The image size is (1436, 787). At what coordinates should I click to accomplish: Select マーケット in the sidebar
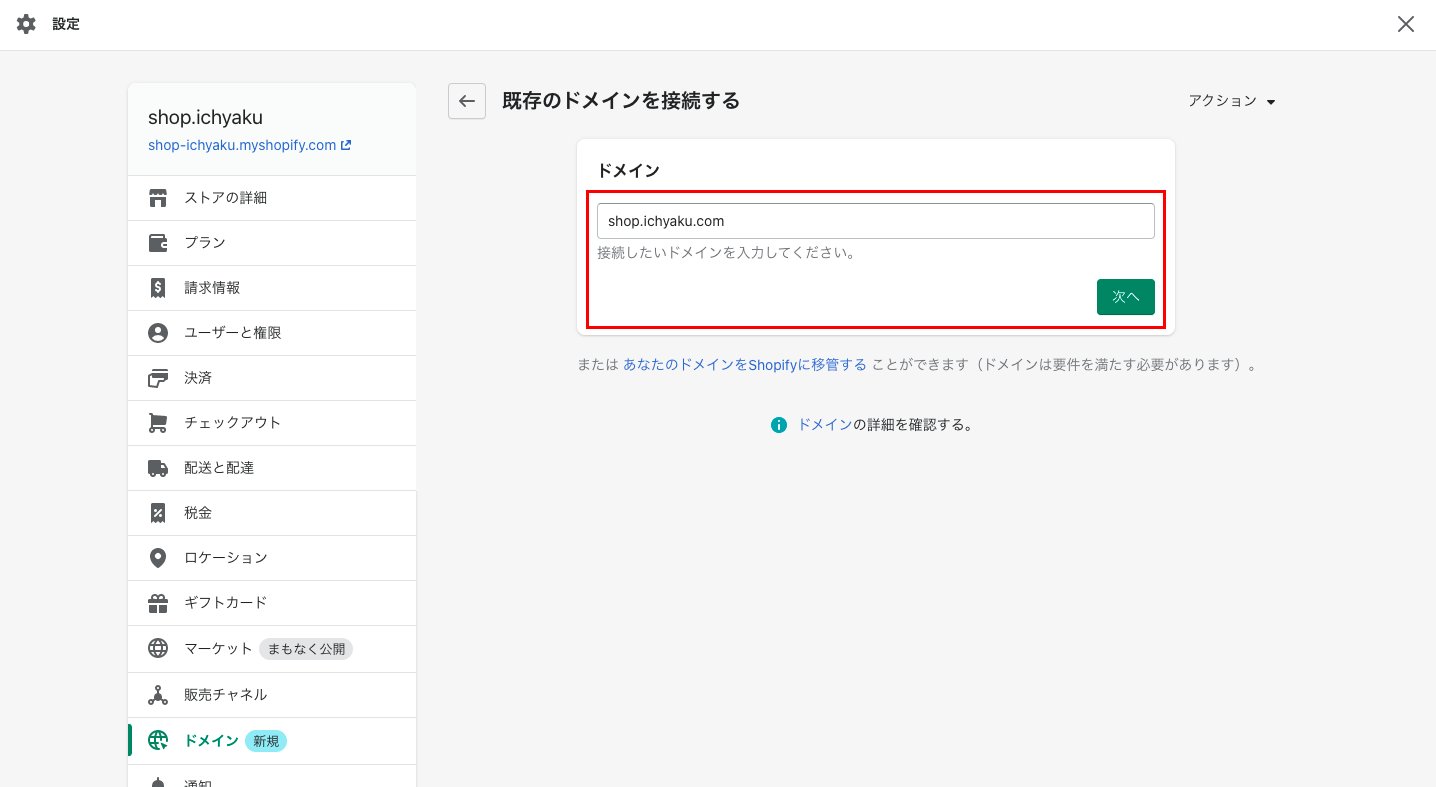(272, 649)
